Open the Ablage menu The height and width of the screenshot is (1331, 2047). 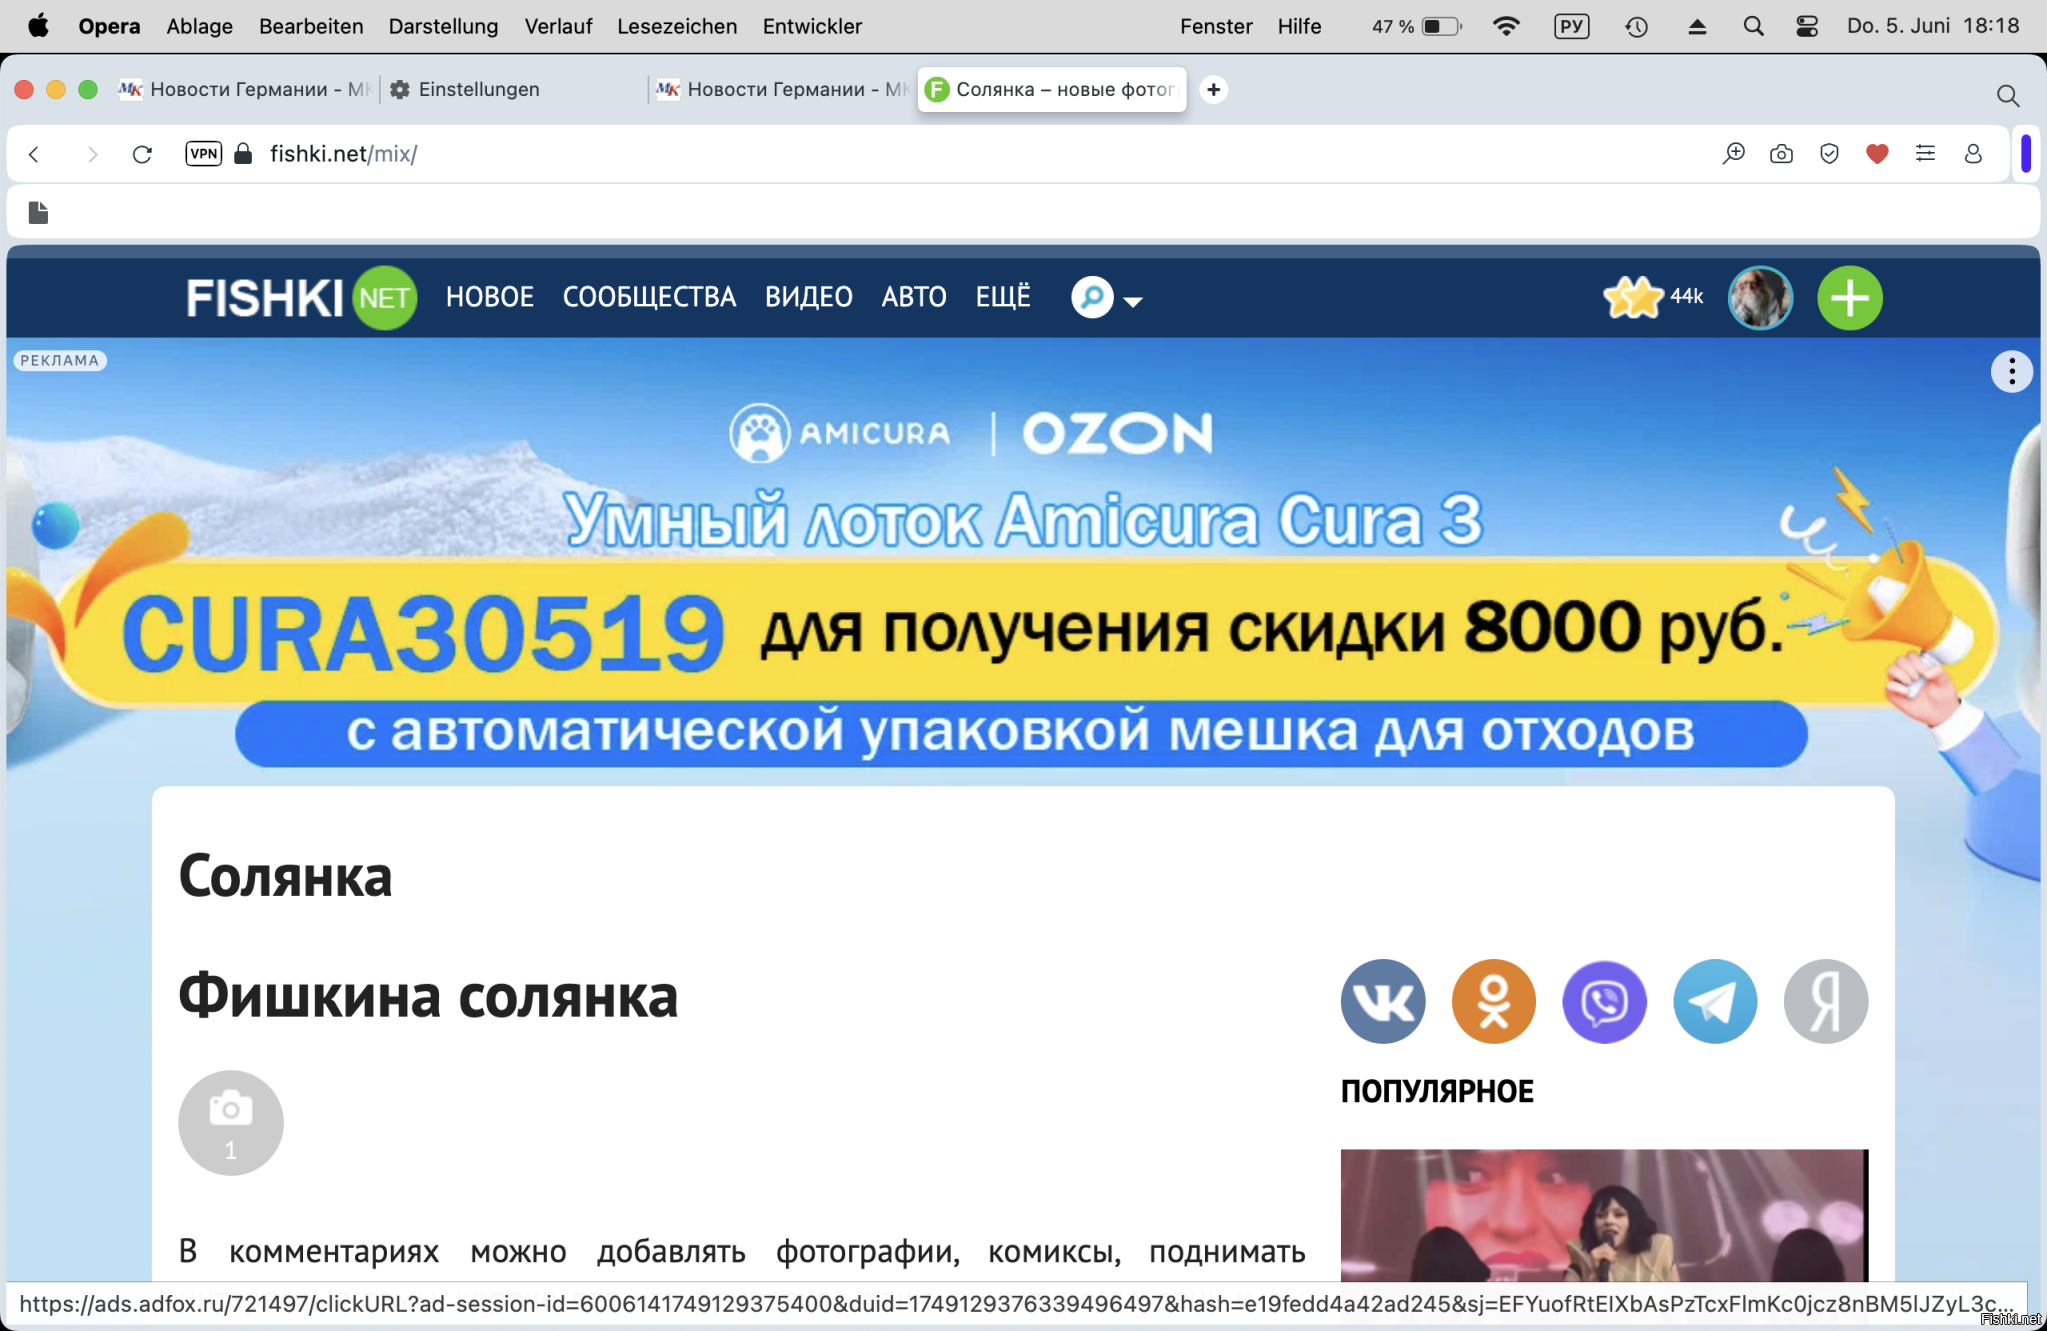pos(199,26)
